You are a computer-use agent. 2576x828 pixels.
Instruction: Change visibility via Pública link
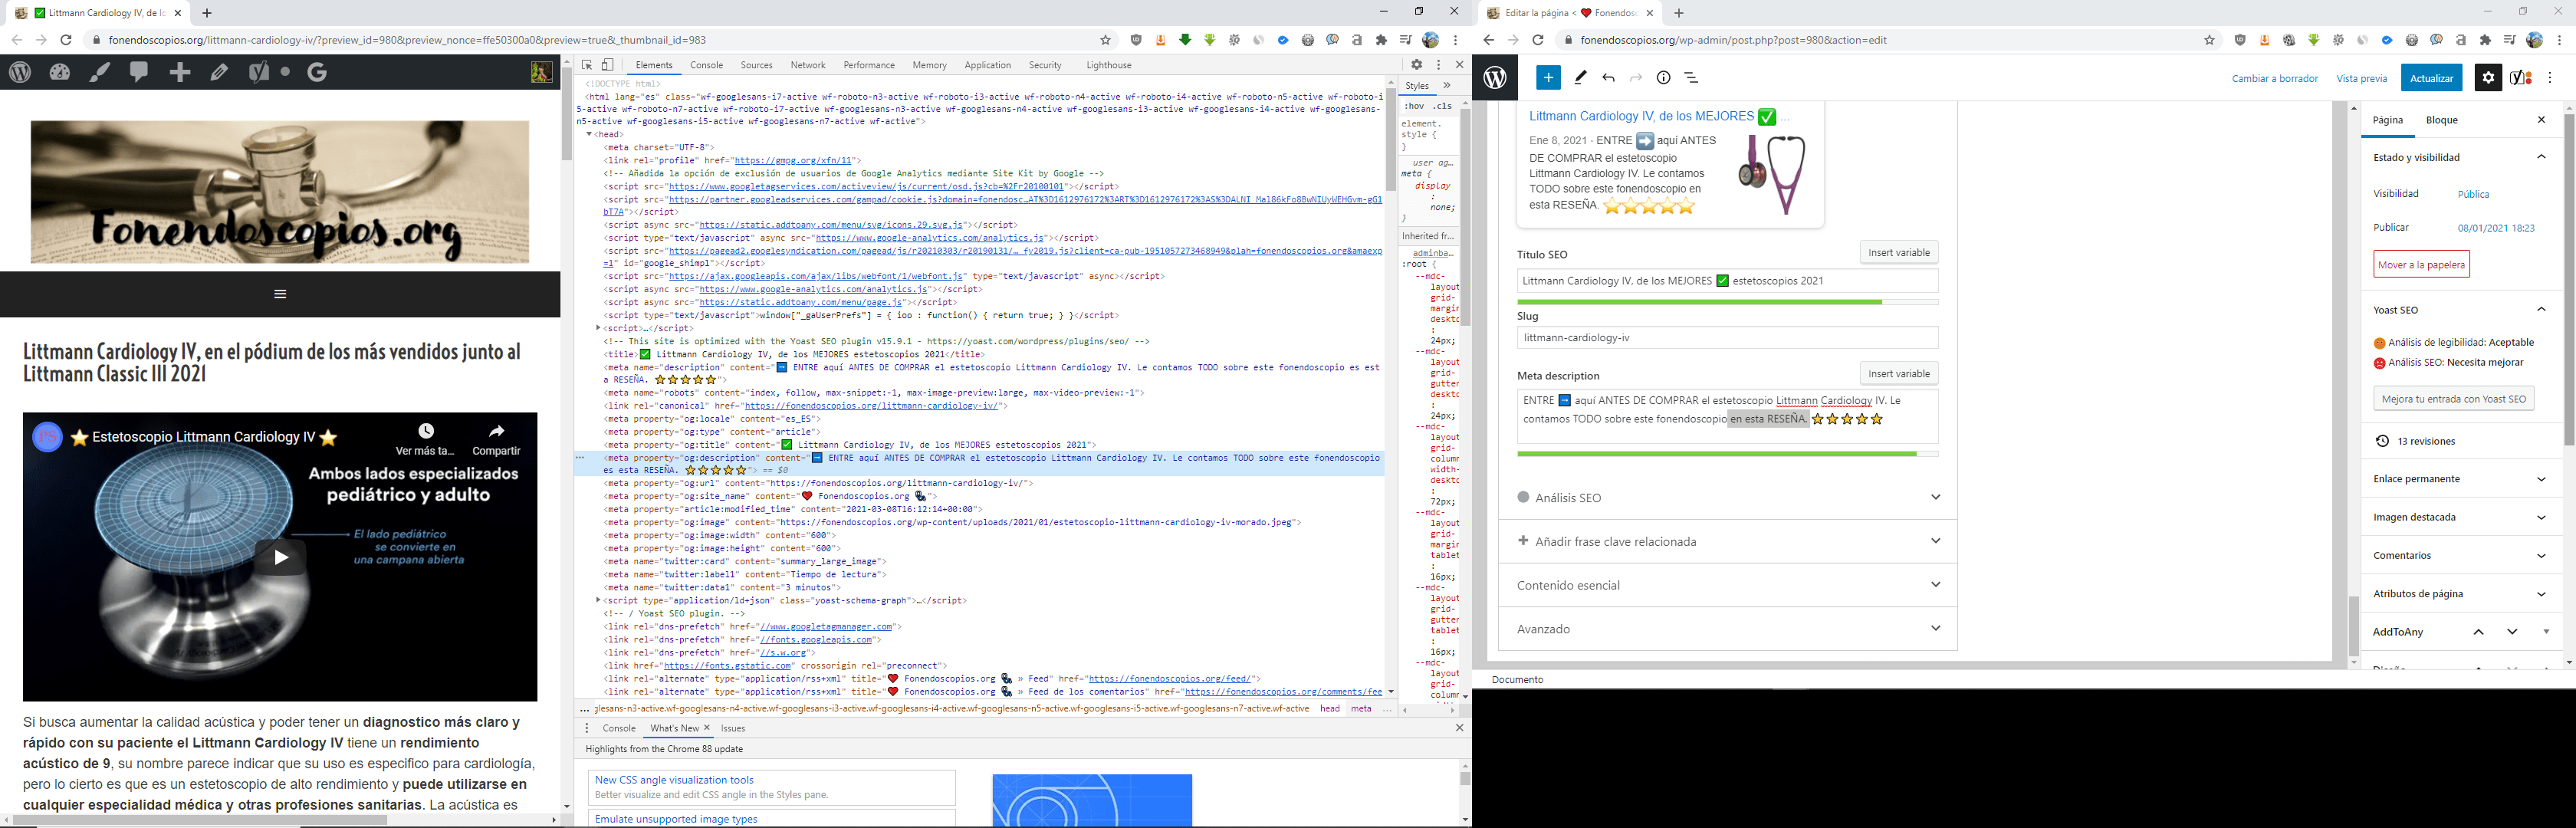click(2473, 194)
